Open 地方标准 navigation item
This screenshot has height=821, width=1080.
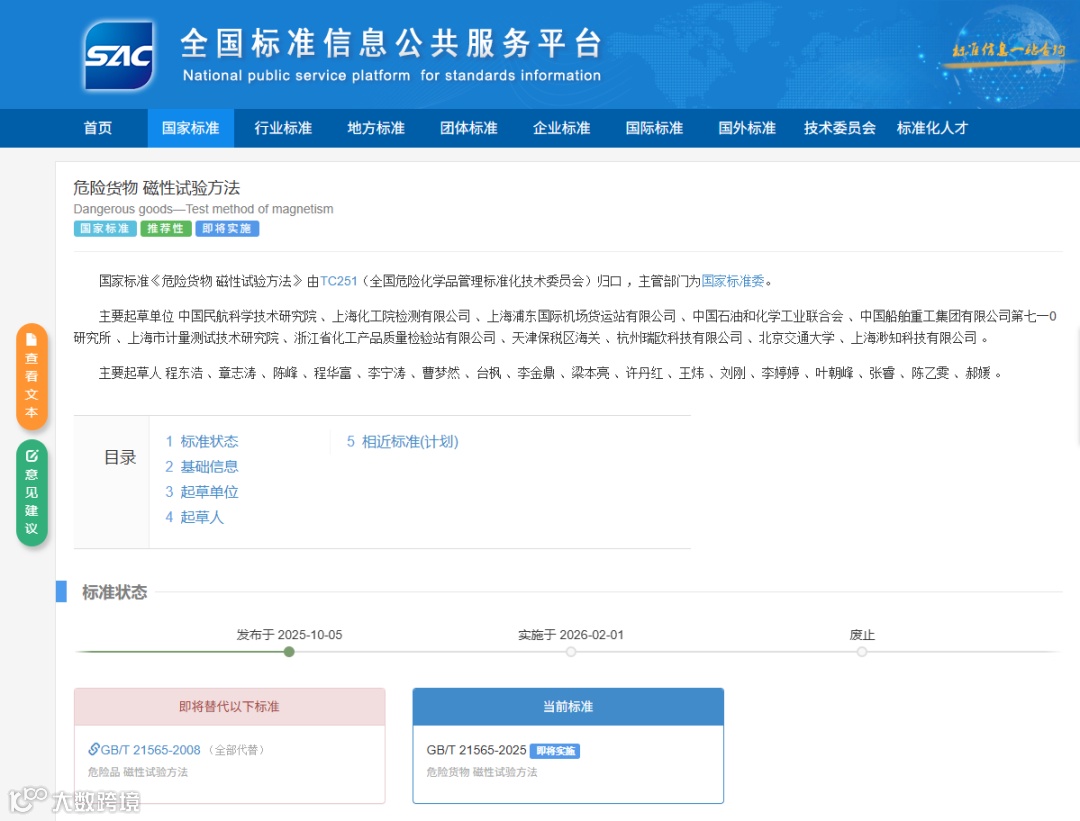tap(376, 128)
